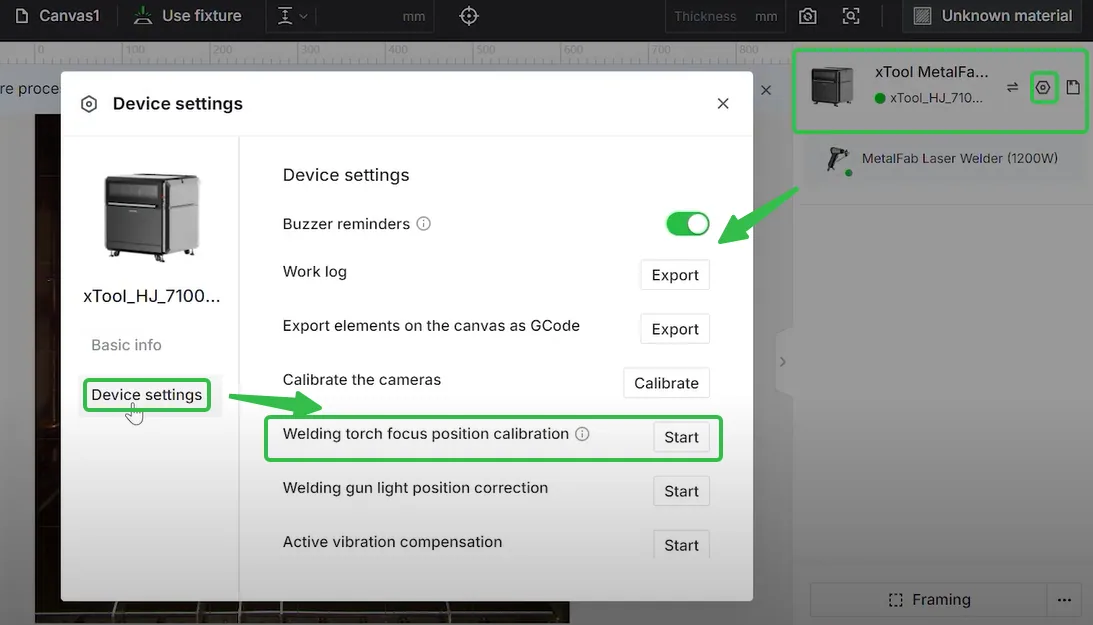Open the Canvas1 document tab
The width and height of the screenshot is (1093, 625).
pyautogui.click(x=58, y=15)
